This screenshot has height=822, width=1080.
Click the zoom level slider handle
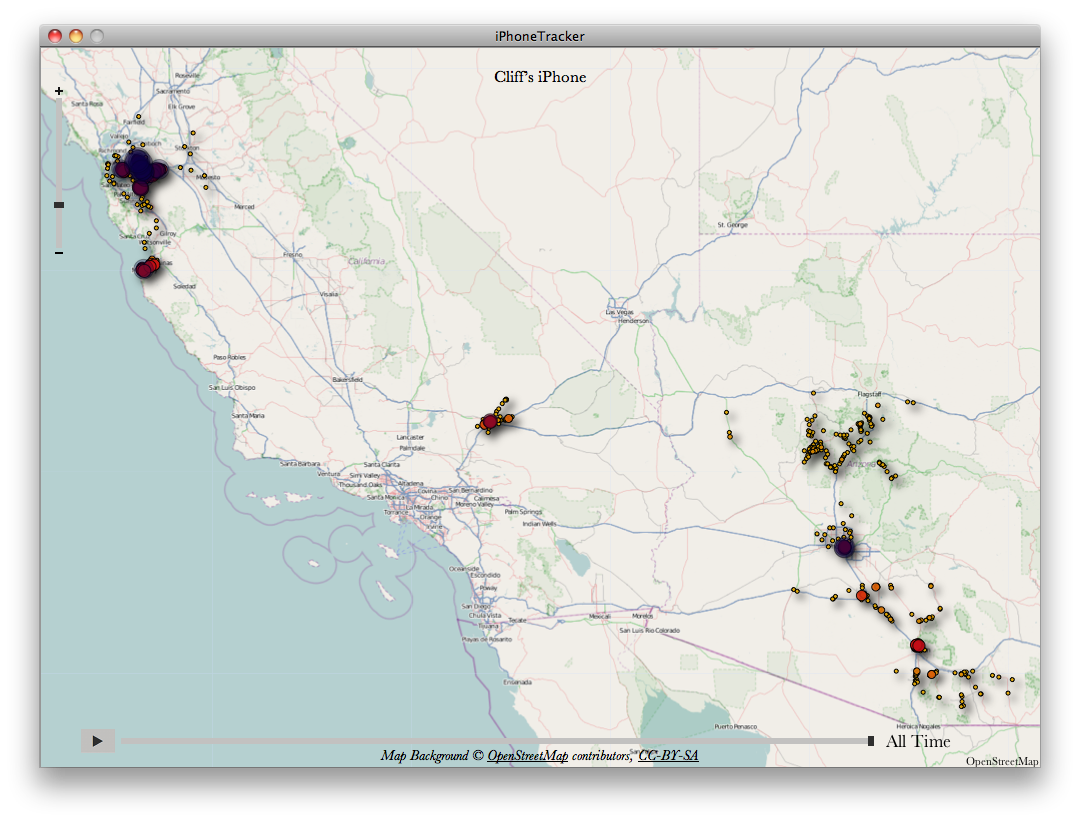click(x=59, y=205)
